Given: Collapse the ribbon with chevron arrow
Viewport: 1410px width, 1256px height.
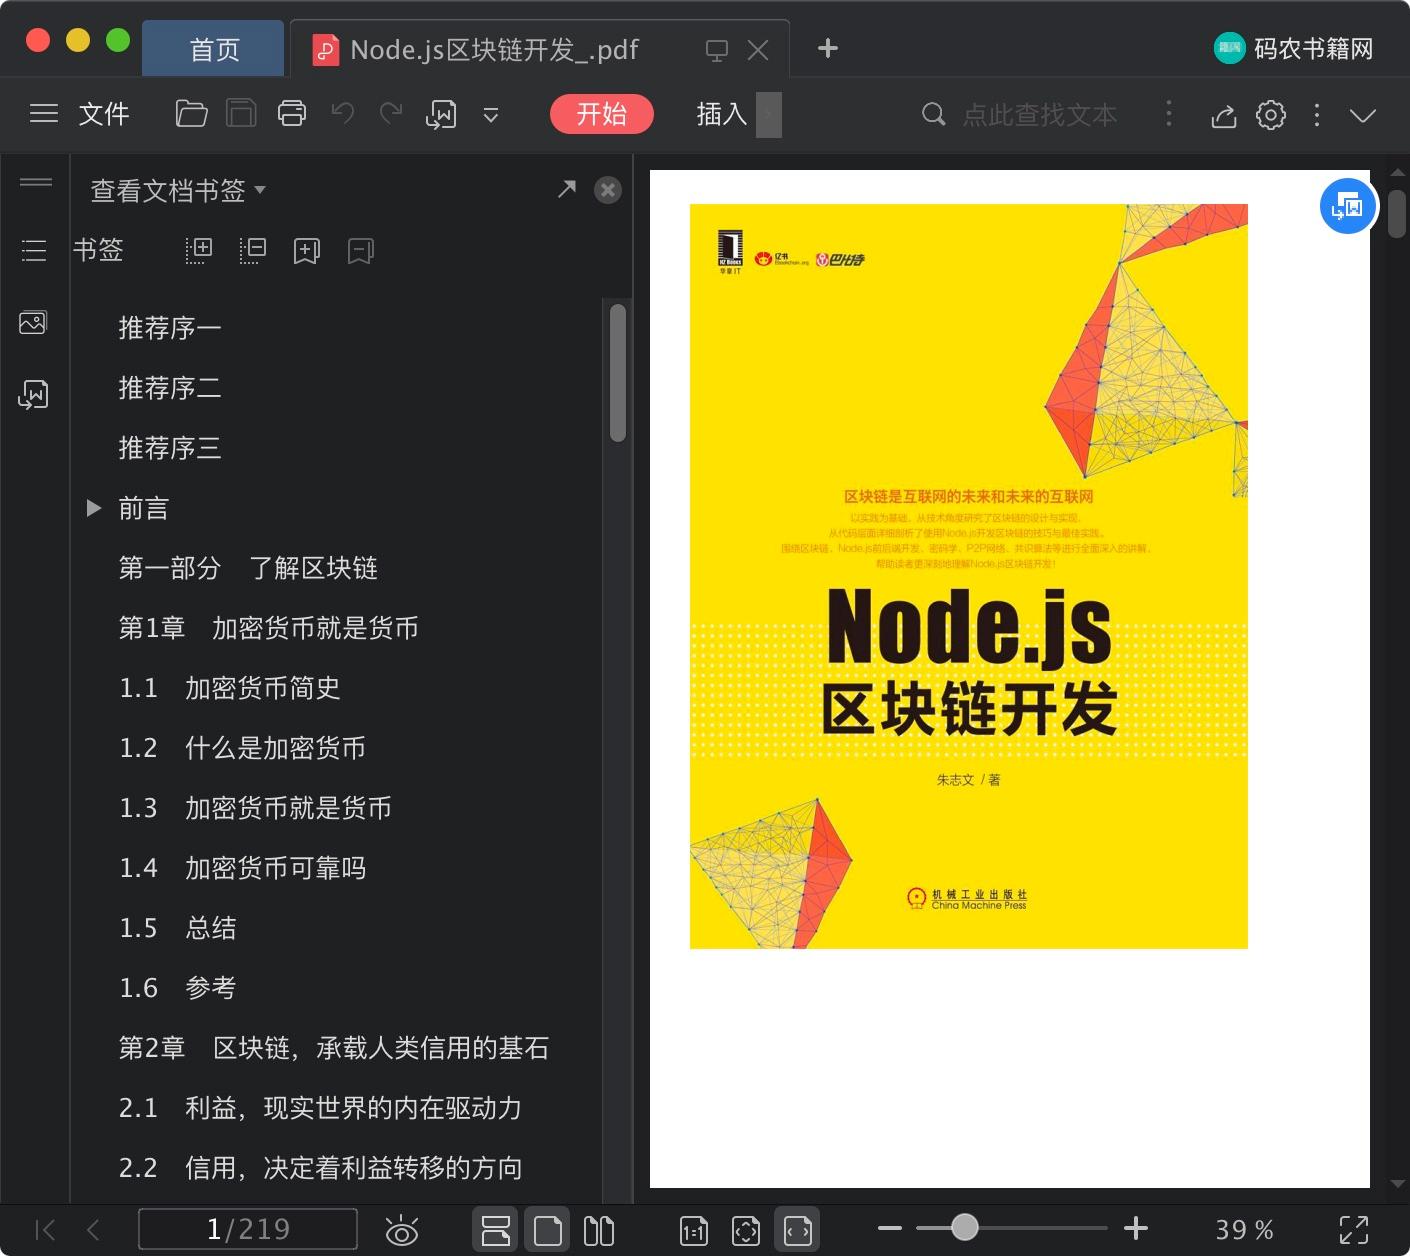Looking at the screenshot, I should point(1363,116).
